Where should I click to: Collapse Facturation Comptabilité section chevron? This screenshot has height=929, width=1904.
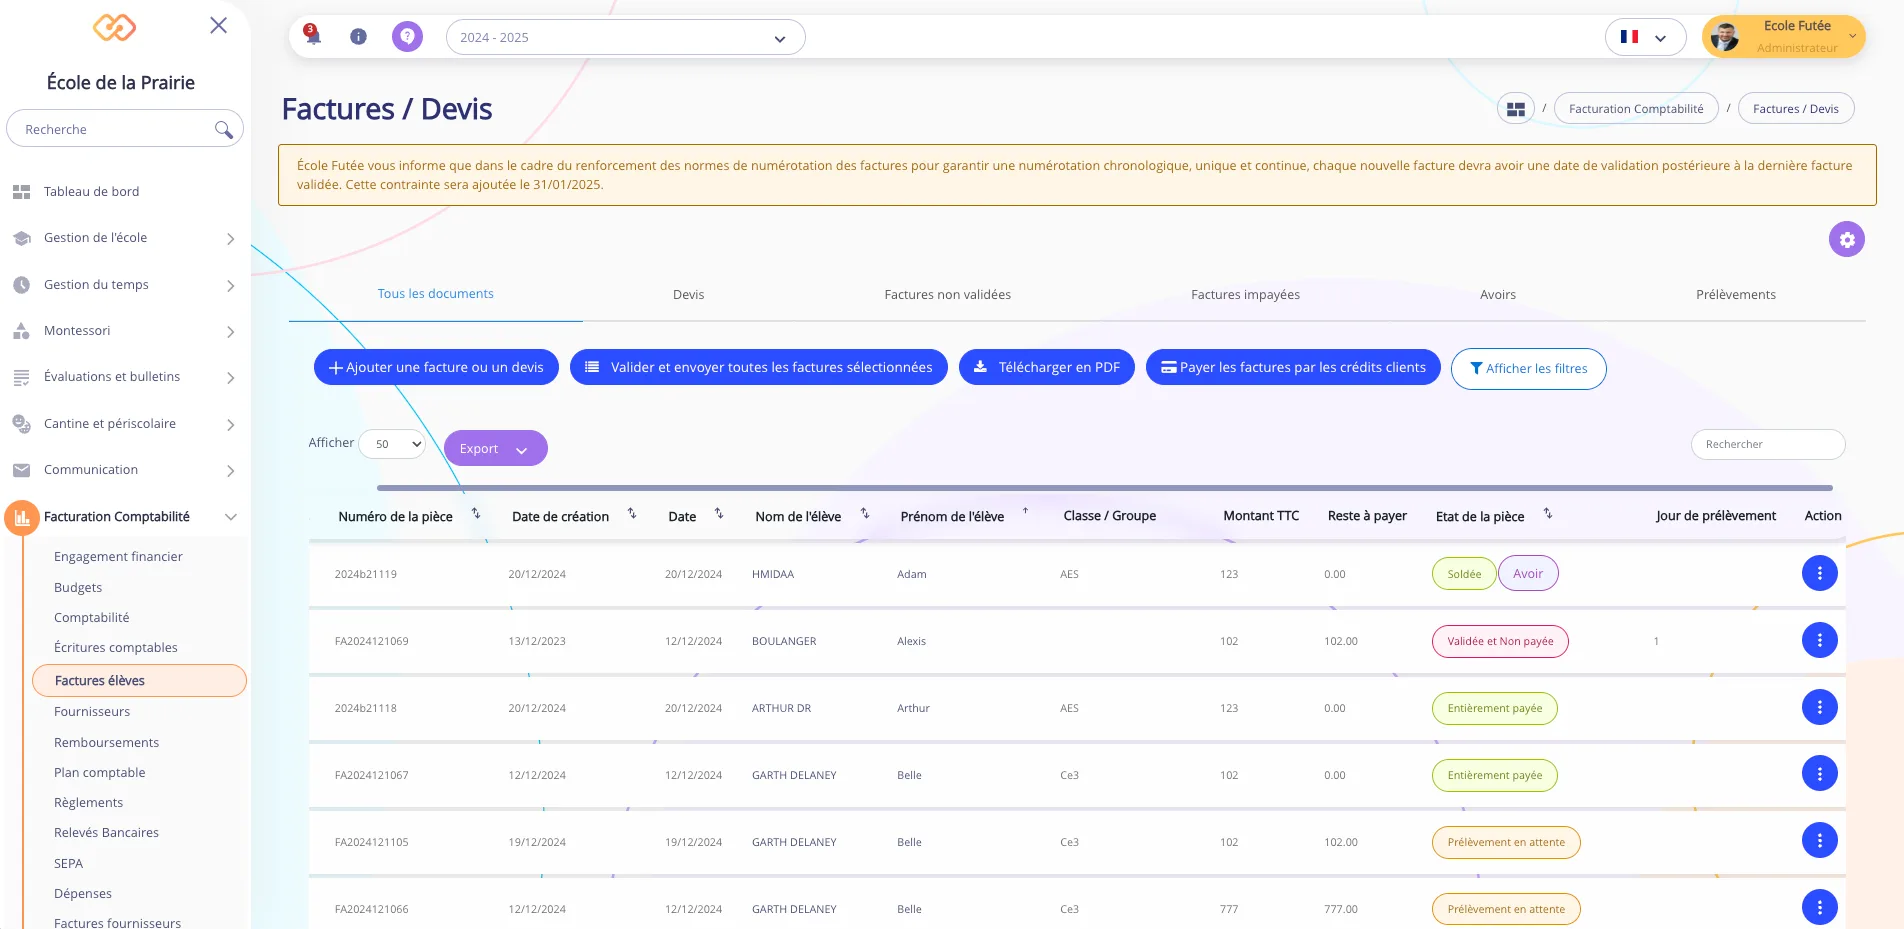point(231,517)
